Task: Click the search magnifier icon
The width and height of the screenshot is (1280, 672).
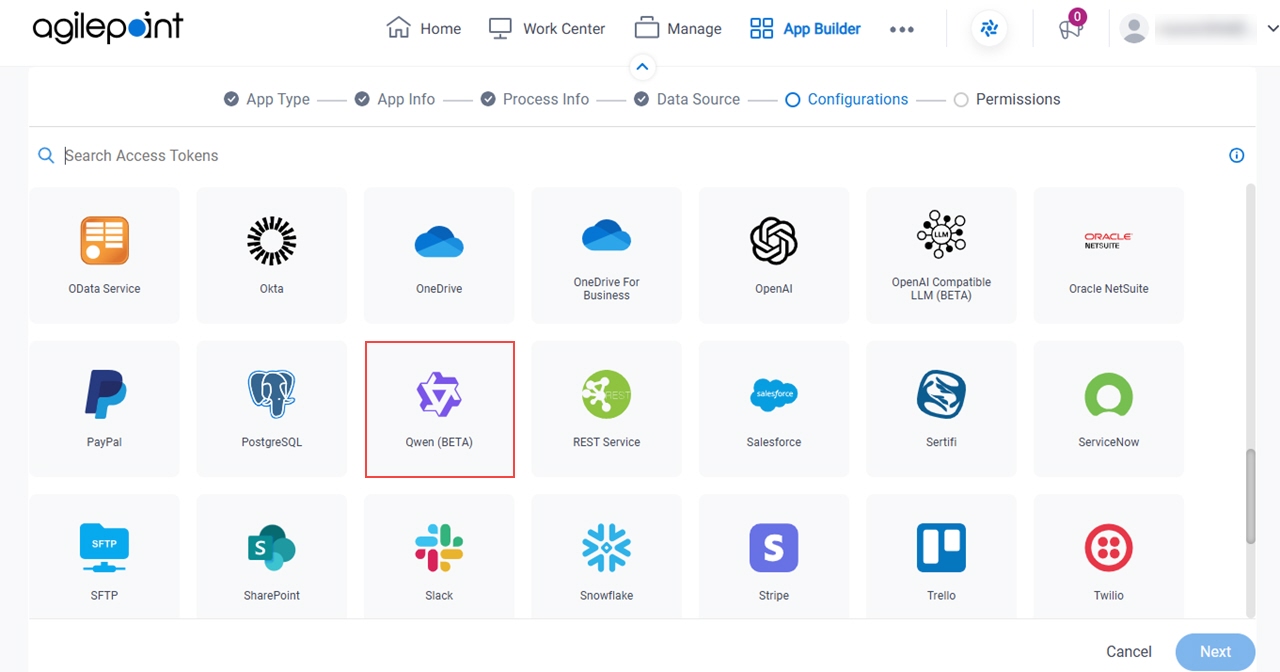Action: 46,155
